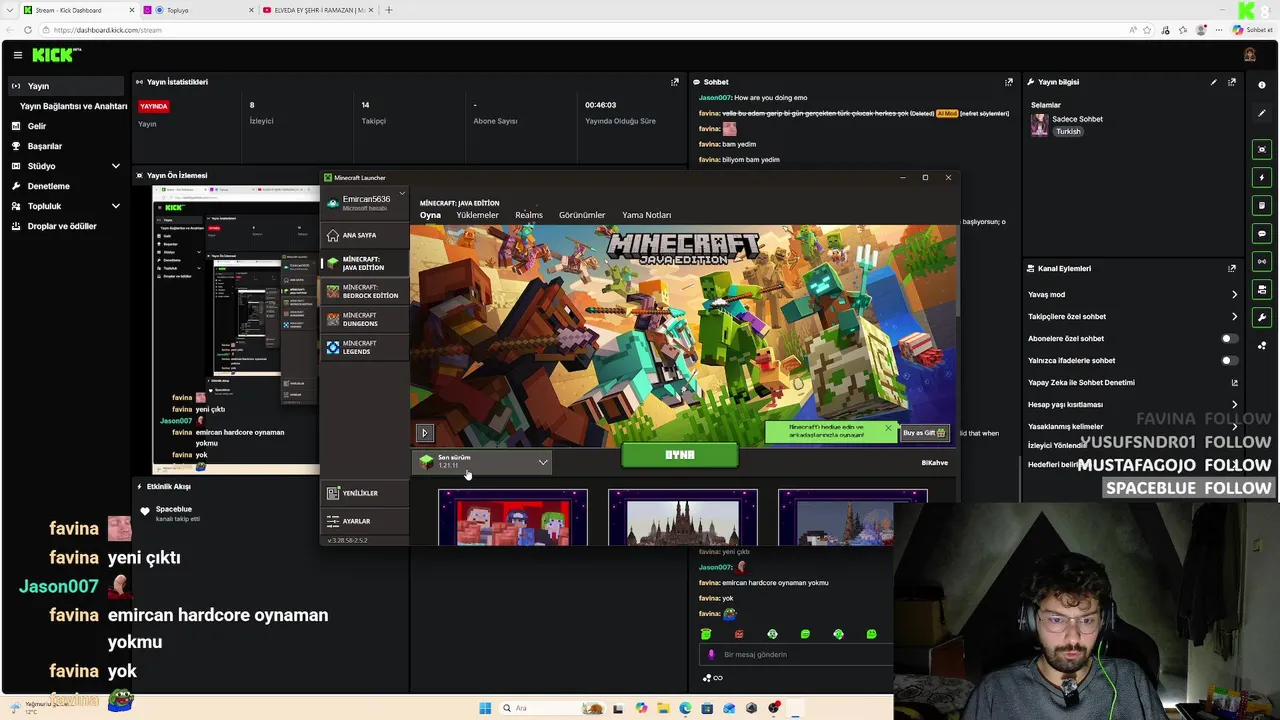
Task: Select Minecraft Dungeons in launcher sidebar
Action: point(364,319)
